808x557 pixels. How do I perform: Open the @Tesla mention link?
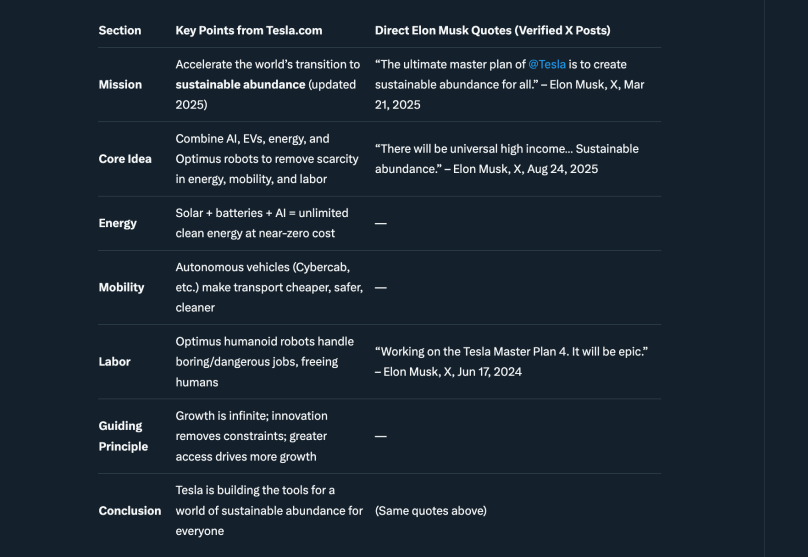tap(547, 64)
